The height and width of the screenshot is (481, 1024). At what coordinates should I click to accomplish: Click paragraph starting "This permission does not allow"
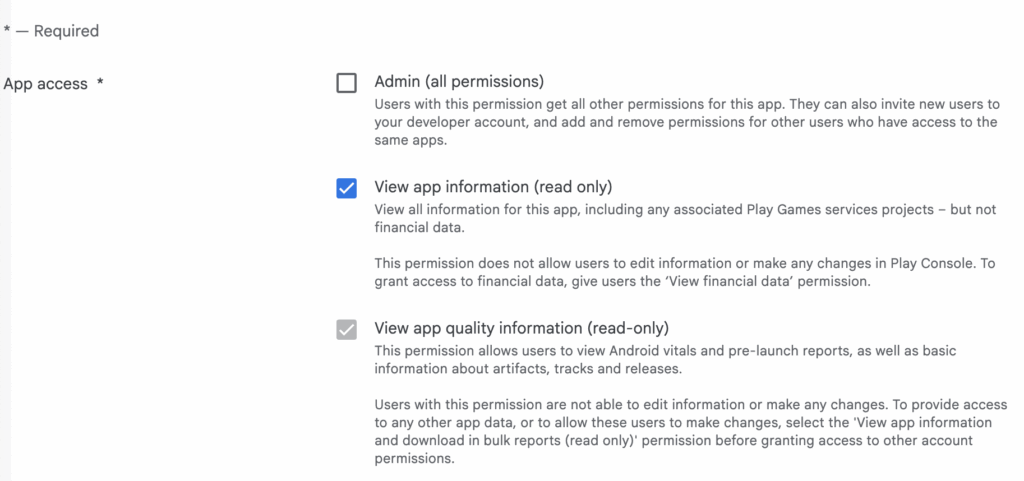(x=684, y=272)
